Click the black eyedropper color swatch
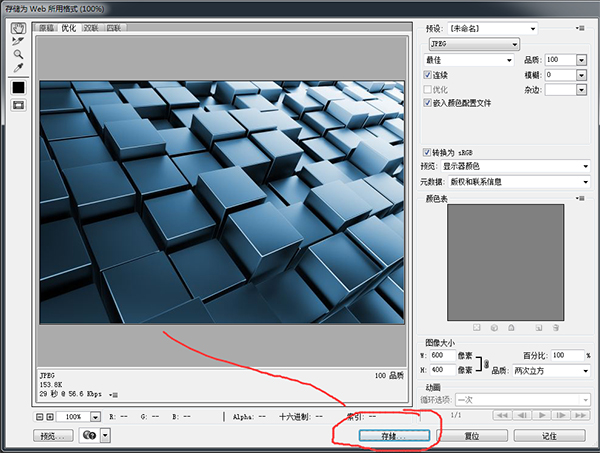Image resolution: width=600 pixels, height=453 pixels. pos(18,88)
